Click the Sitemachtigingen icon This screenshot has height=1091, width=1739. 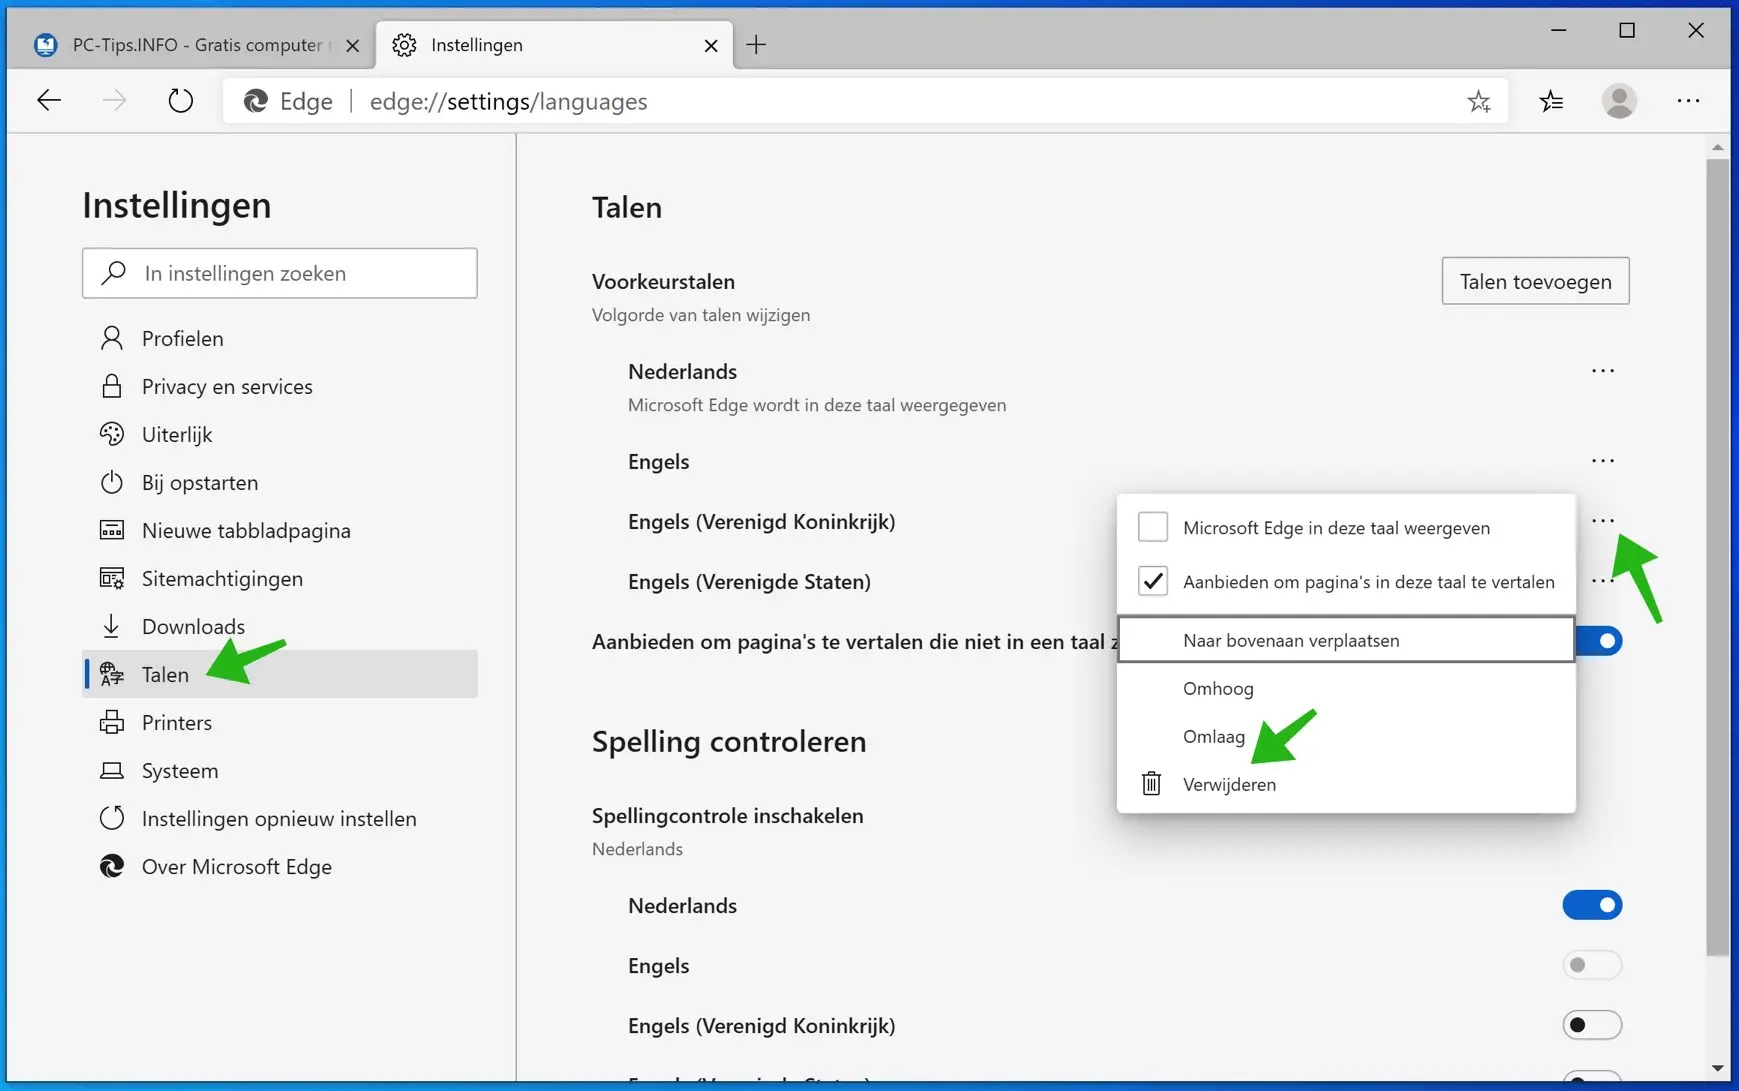112,578
